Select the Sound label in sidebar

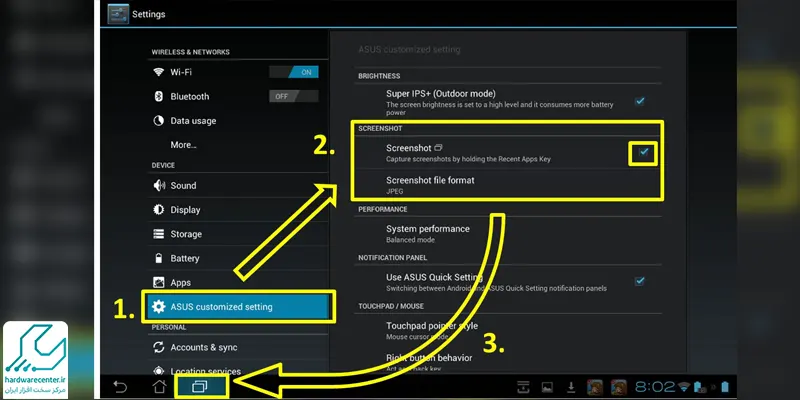(183, 186)
